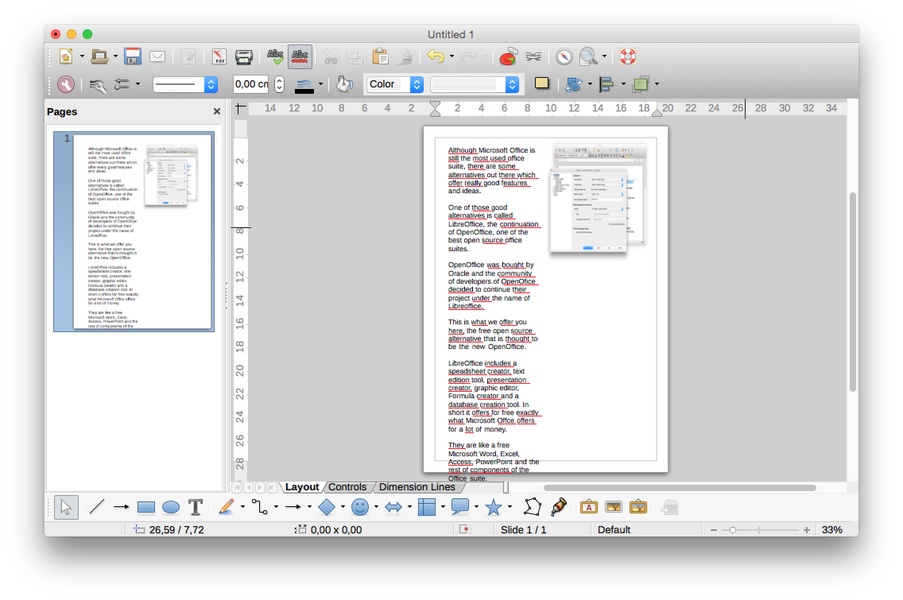903x600 pixels.
Task: Pick the line color swatch
Action: 304,85
